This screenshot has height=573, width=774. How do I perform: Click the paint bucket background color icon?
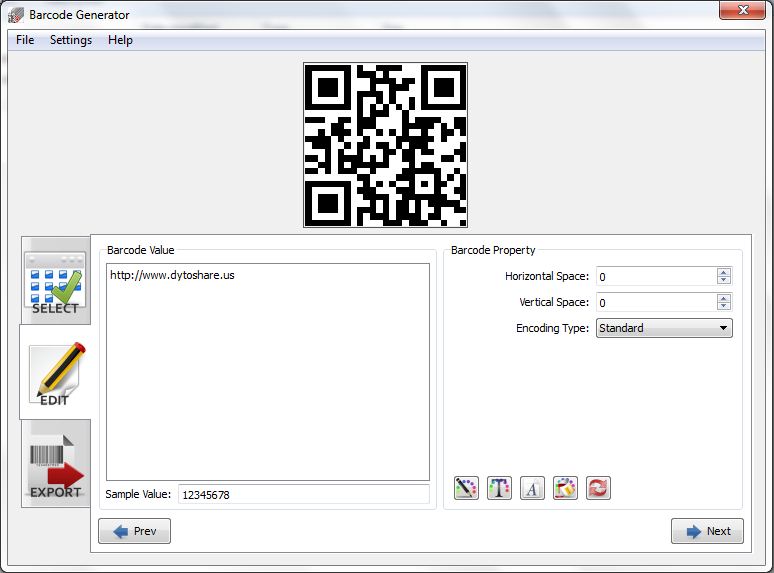point(565,488)
